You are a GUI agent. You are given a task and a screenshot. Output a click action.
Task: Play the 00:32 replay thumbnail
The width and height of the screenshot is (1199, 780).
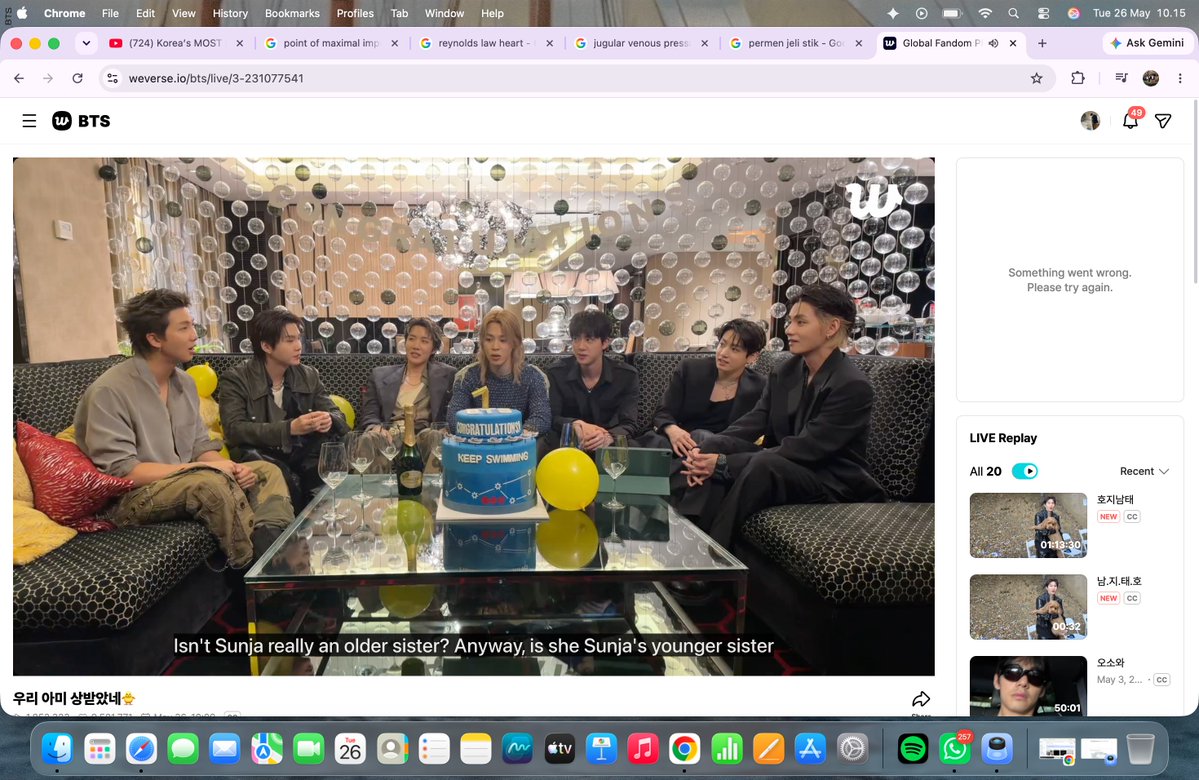1028,607
